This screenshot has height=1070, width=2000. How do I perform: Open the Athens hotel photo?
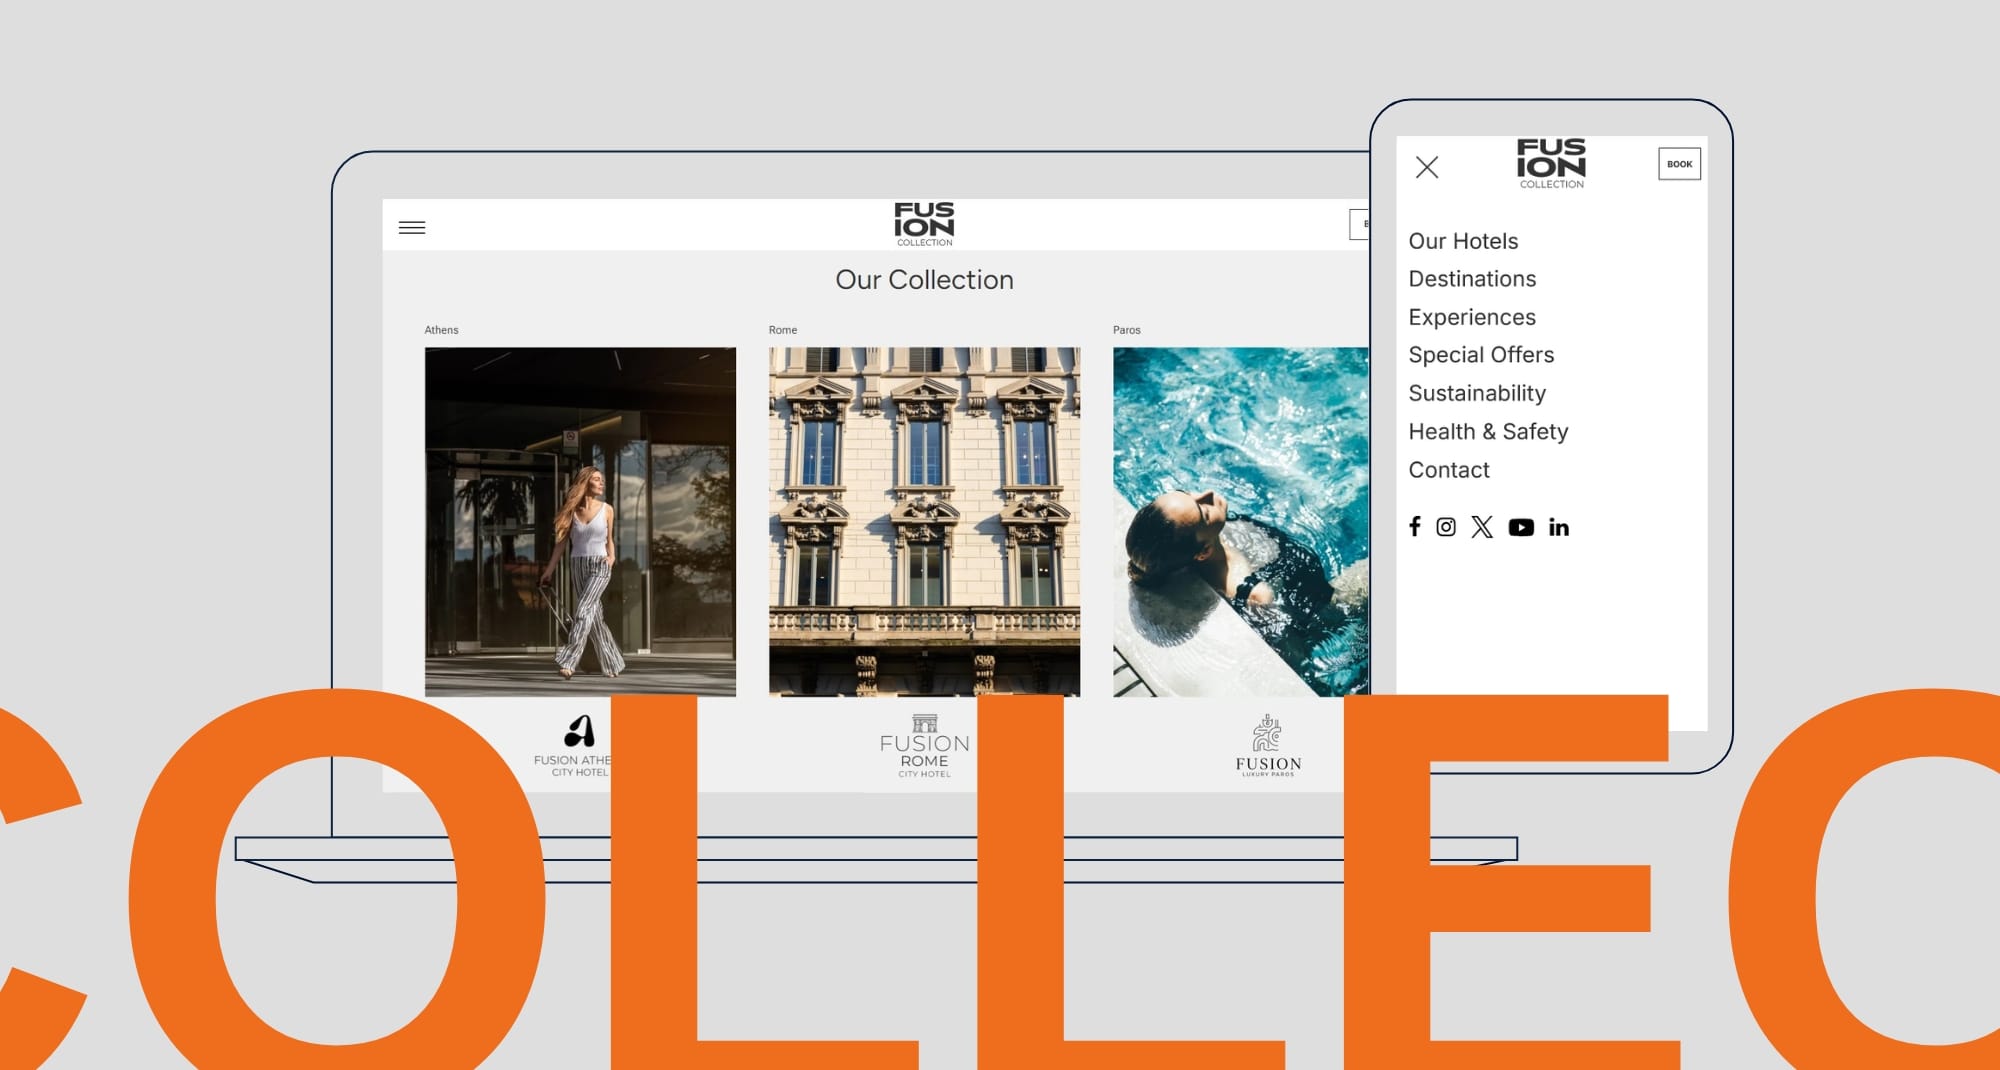[x=580, y=521]
